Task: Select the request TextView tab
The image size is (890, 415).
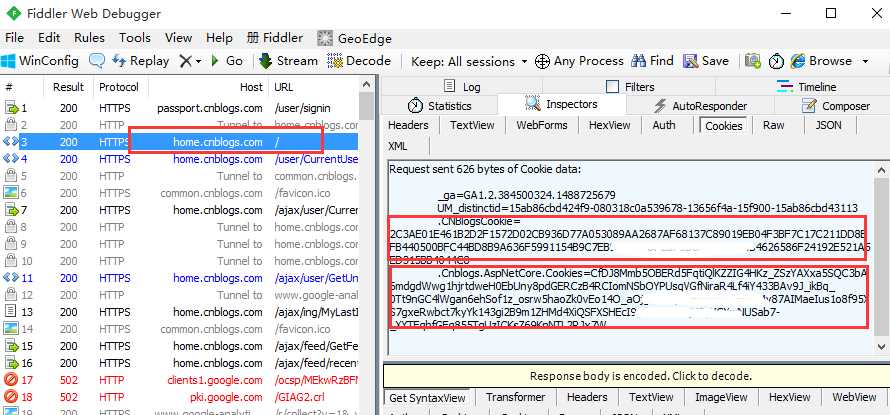Action: coord(472,125)
